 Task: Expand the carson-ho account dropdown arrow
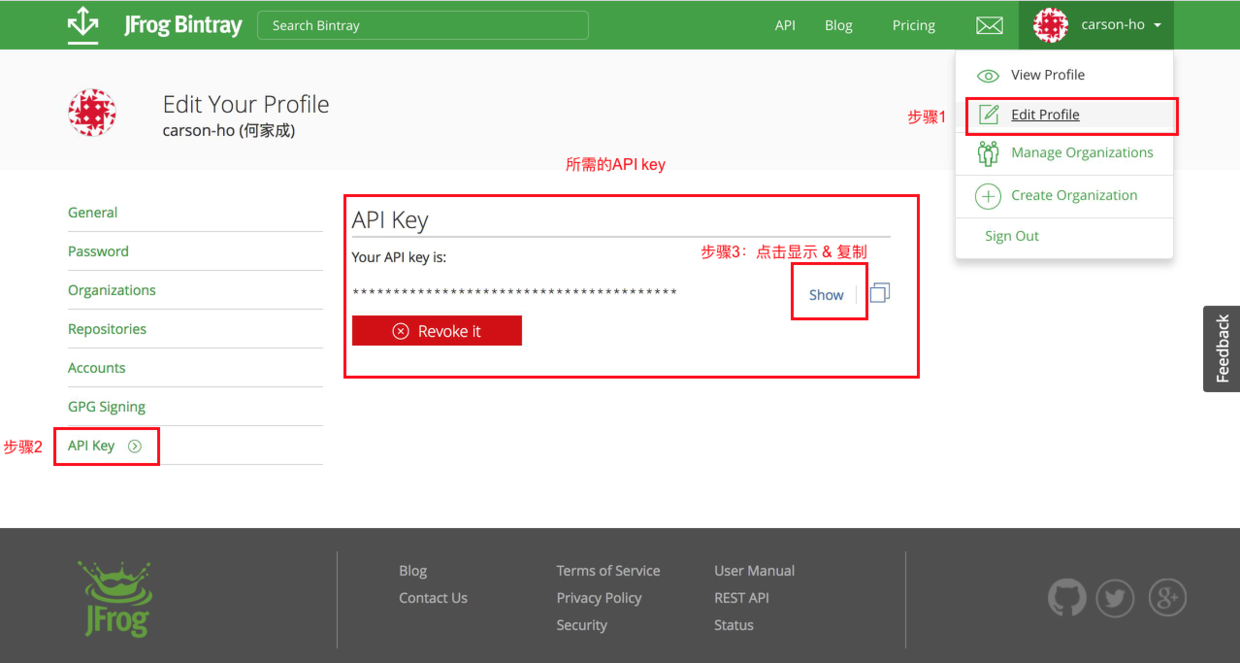click(1157, 26)
